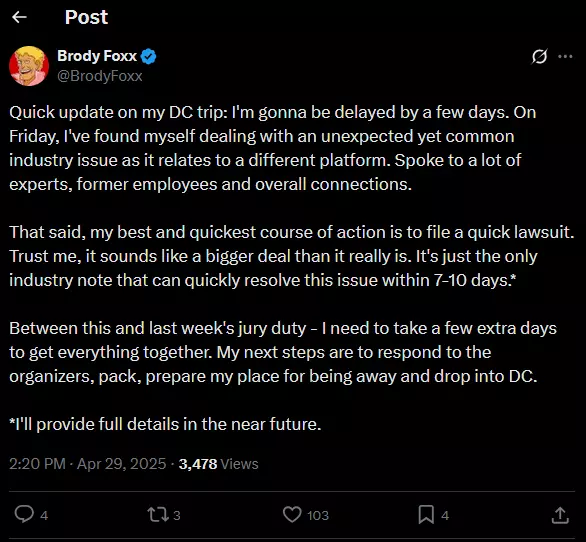Open the repost arrows menu
This screenshot has width=586, height=542.
click(158, 514)
